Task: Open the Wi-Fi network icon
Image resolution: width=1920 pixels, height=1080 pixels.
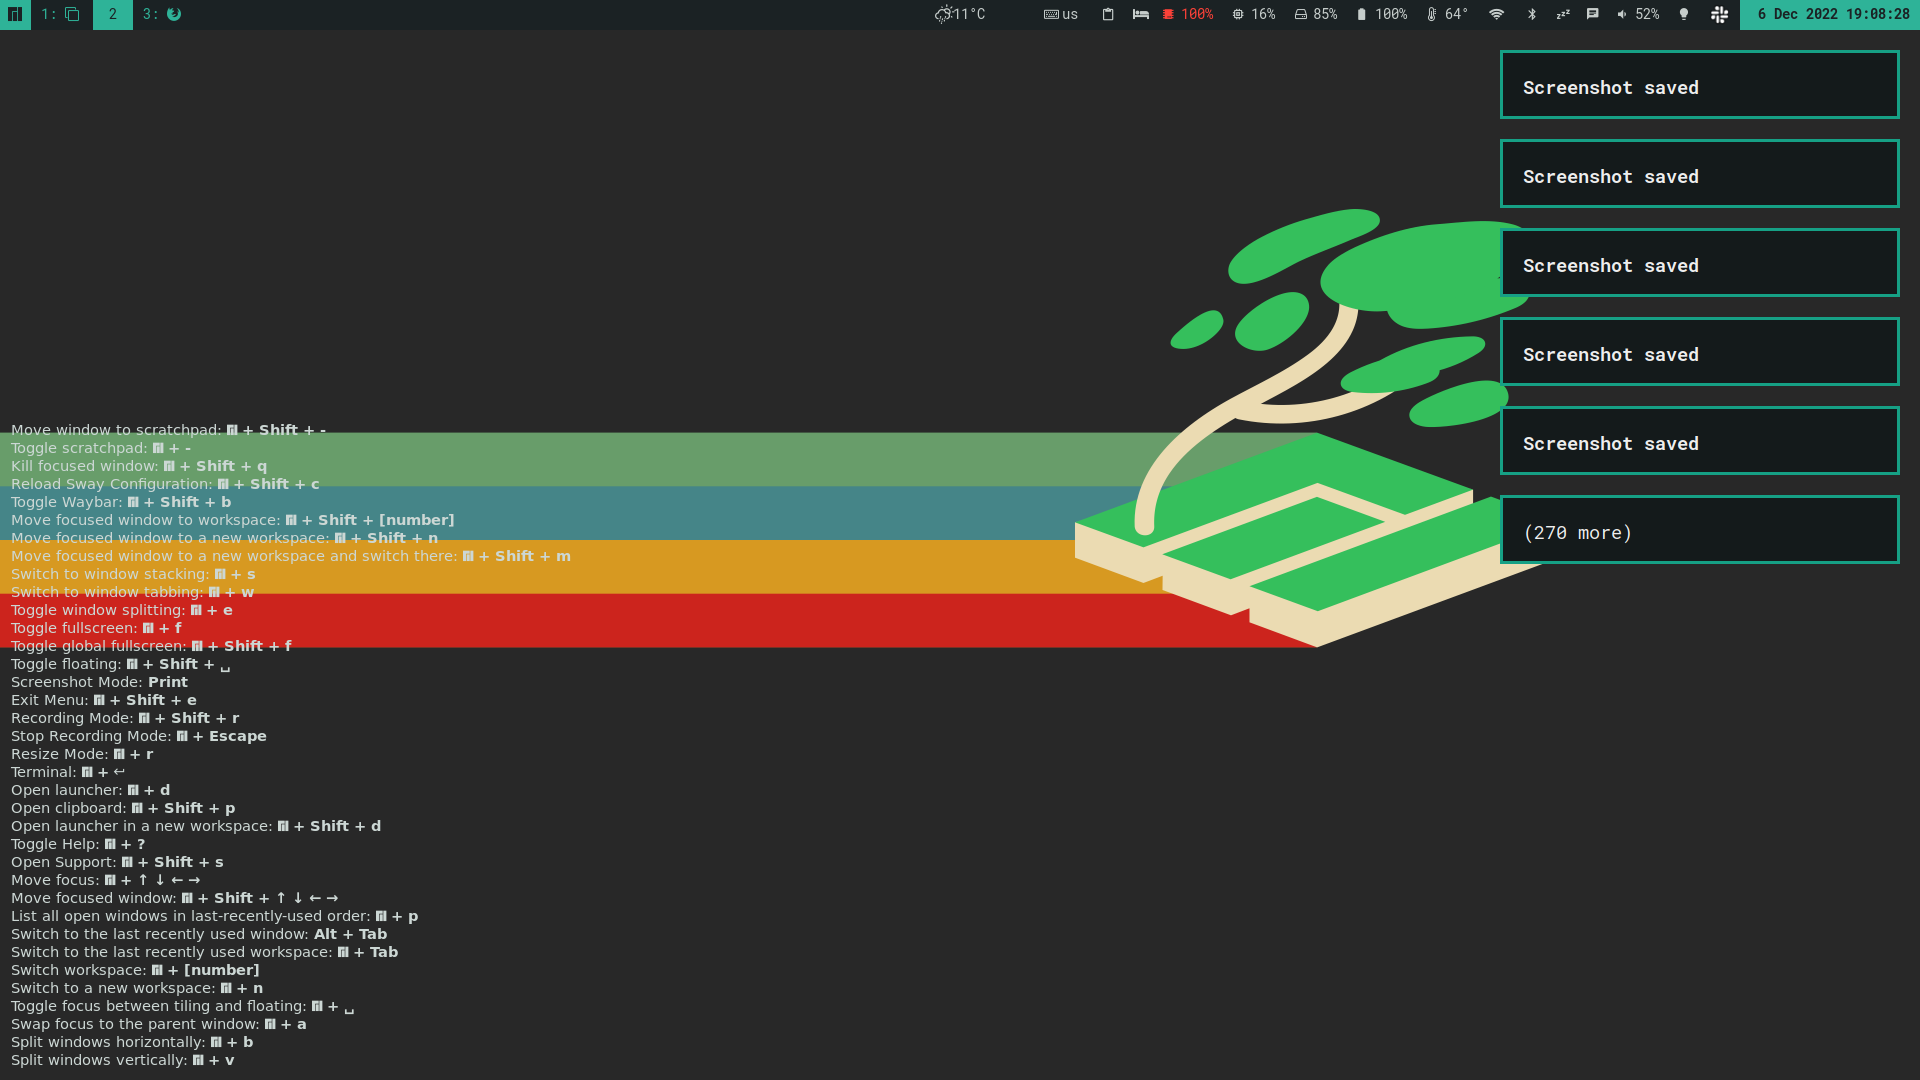Action: (x=1497, y=14)
